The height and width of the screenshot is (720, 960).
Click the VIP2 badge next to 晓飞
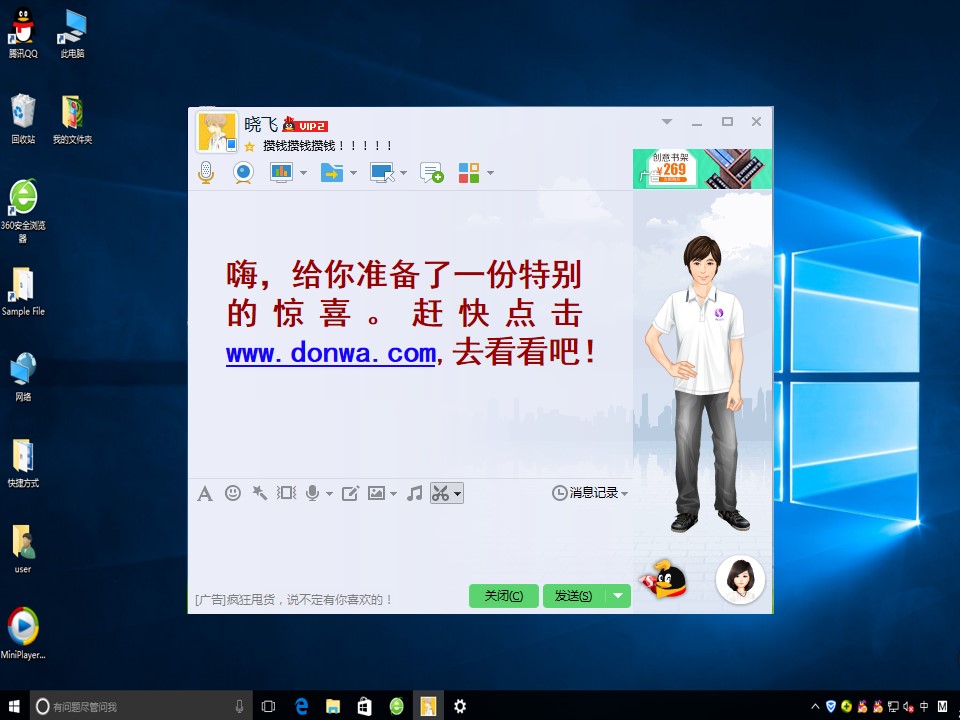(306, 125)
